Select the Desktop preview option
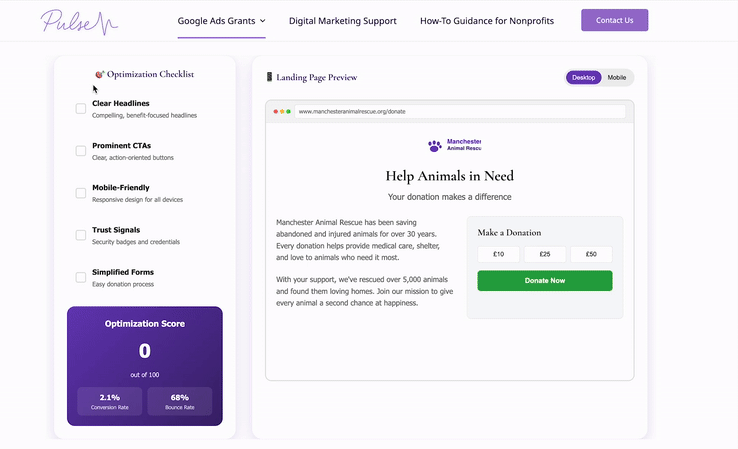This screenshot has height=449, width=738. pyautogui.click(x=583, y=77)
